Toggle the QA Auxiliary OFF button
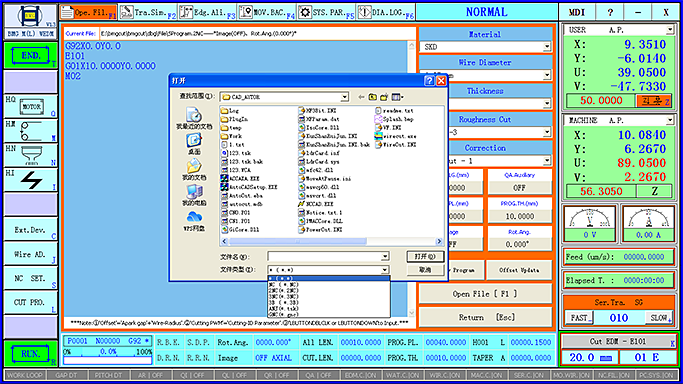The height and width of the screenshot is (384, 683). coord(519,188)
